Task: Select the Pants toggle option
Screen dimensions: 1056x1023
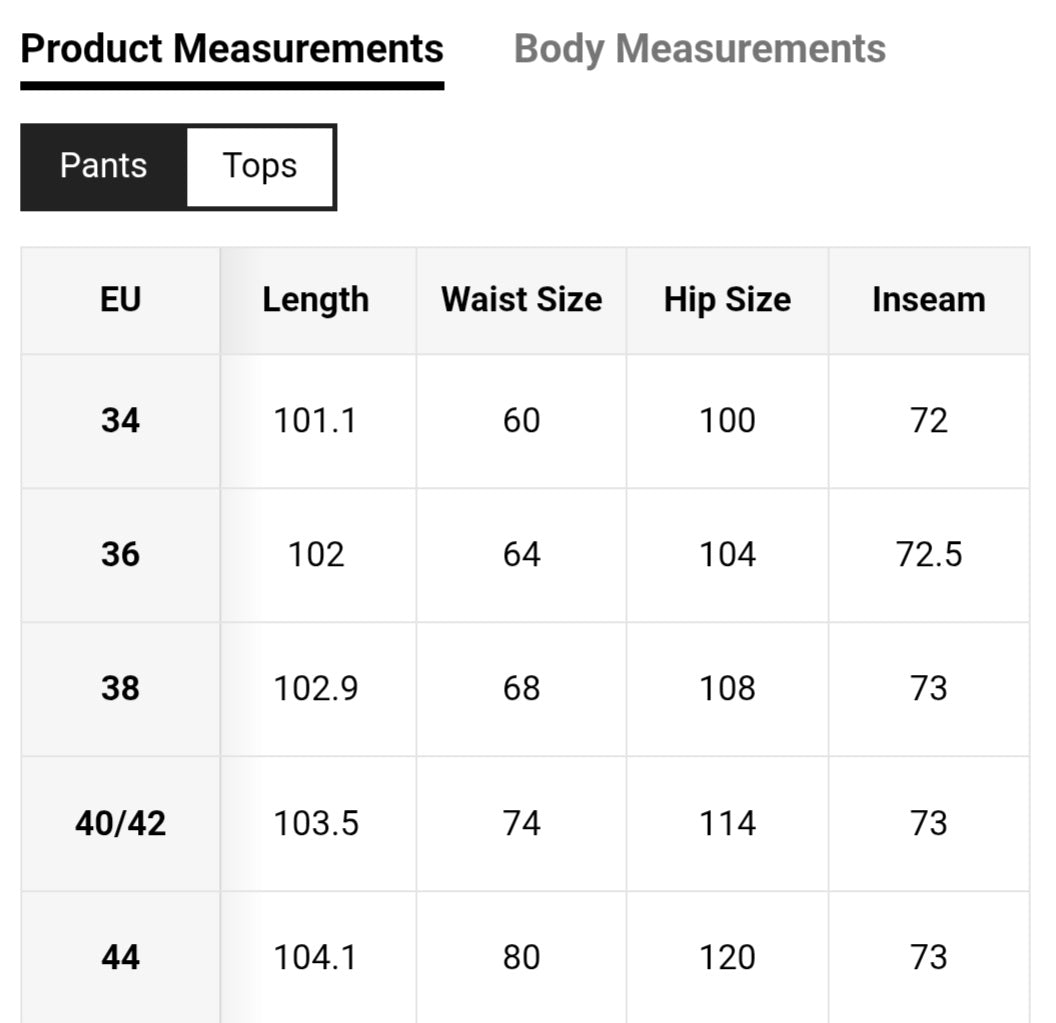Action: pos(104,166)
